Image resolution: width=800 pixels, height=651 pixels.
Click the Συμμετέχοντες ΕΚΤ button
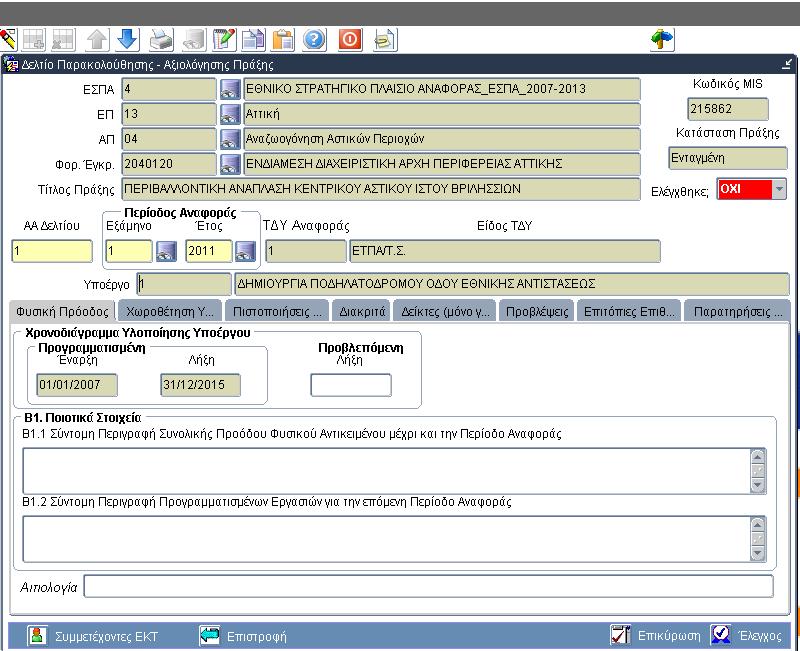point(93,636)
